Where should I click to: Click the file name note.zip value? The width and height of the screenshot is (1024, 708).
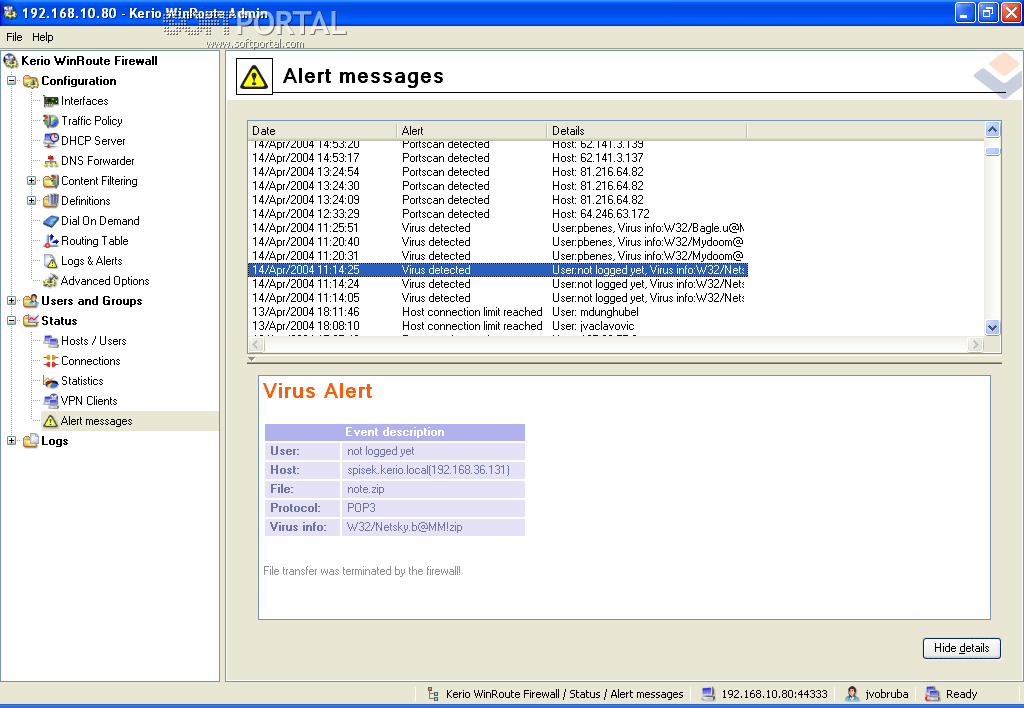coord(365,489)
